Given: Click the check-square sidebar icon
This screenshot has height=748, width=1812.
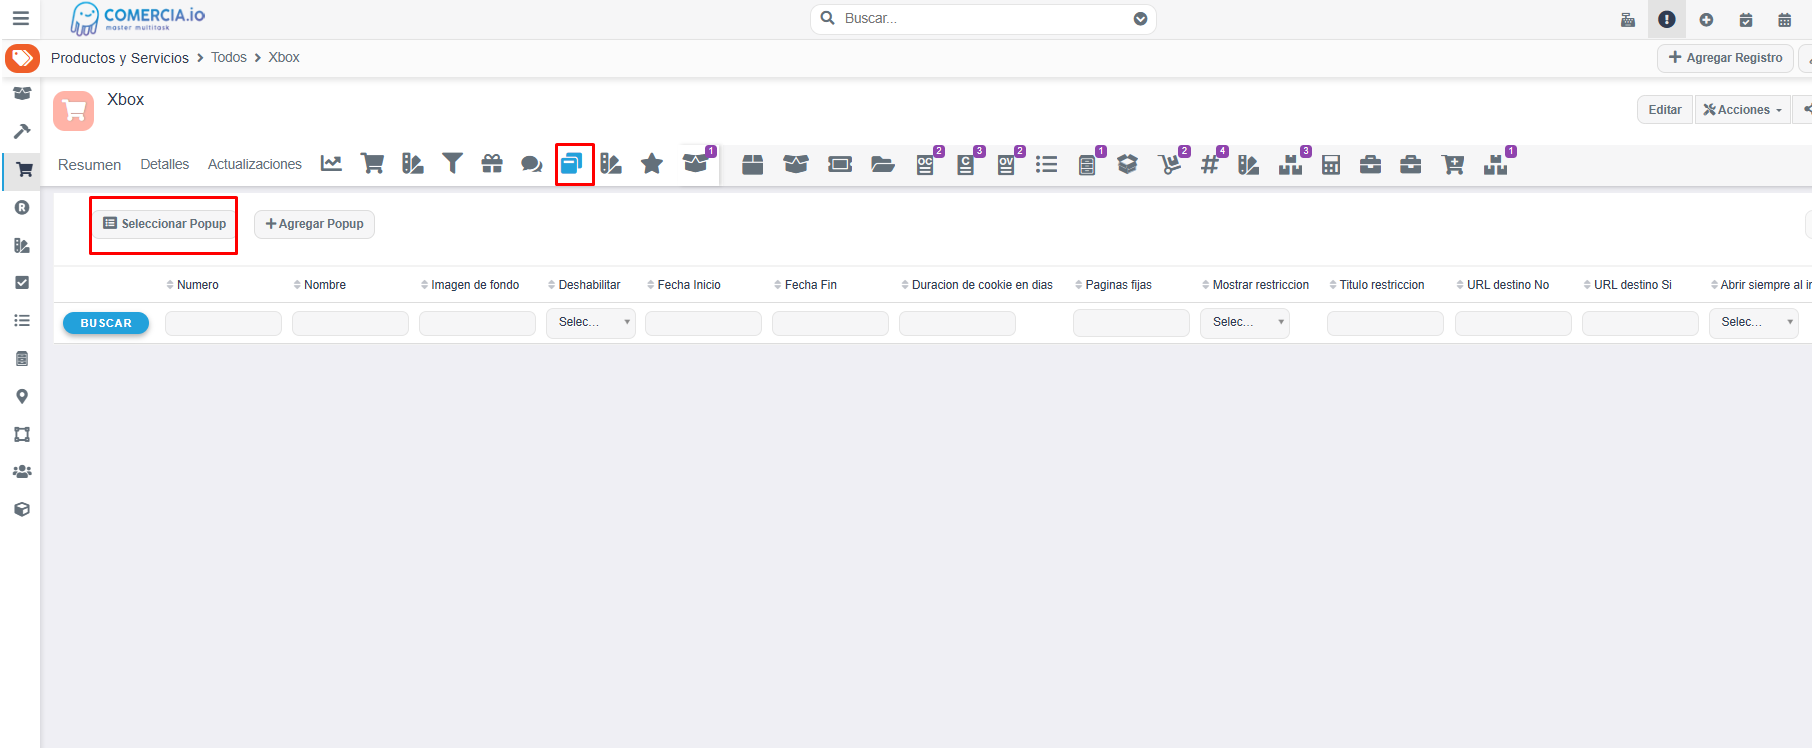Looking at the screenshot, I should 22,283.
